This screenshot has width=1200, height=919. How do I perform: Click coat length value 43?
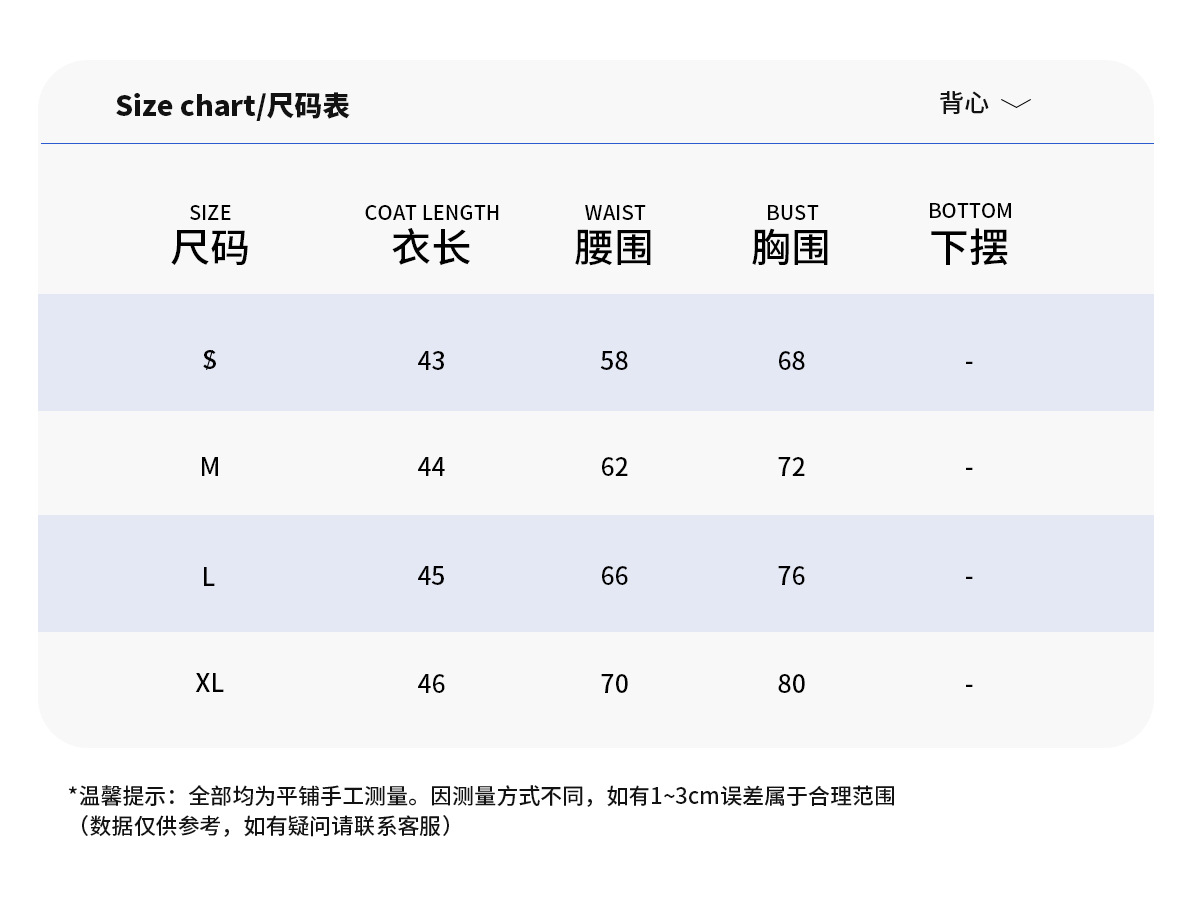point(431,361)
